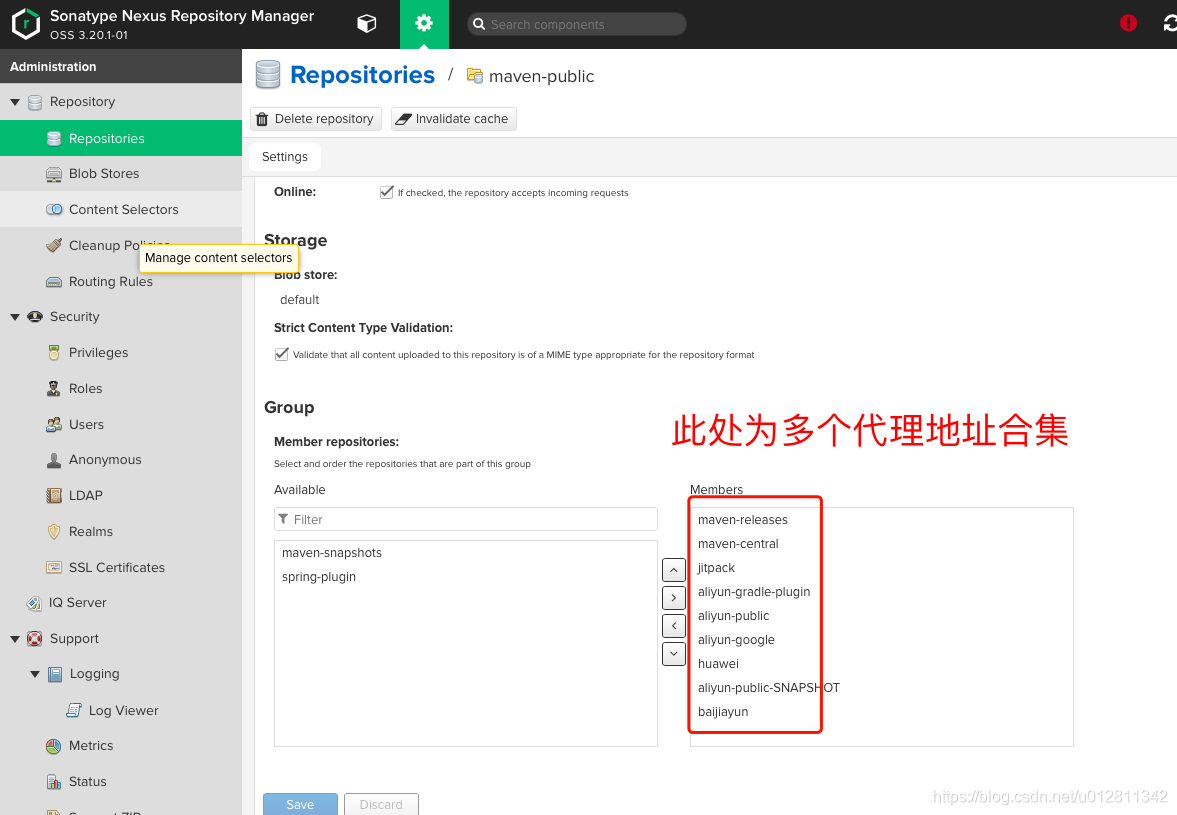Open Log Viewer in sidebar

pyautogui.click(x=123, y=711)
